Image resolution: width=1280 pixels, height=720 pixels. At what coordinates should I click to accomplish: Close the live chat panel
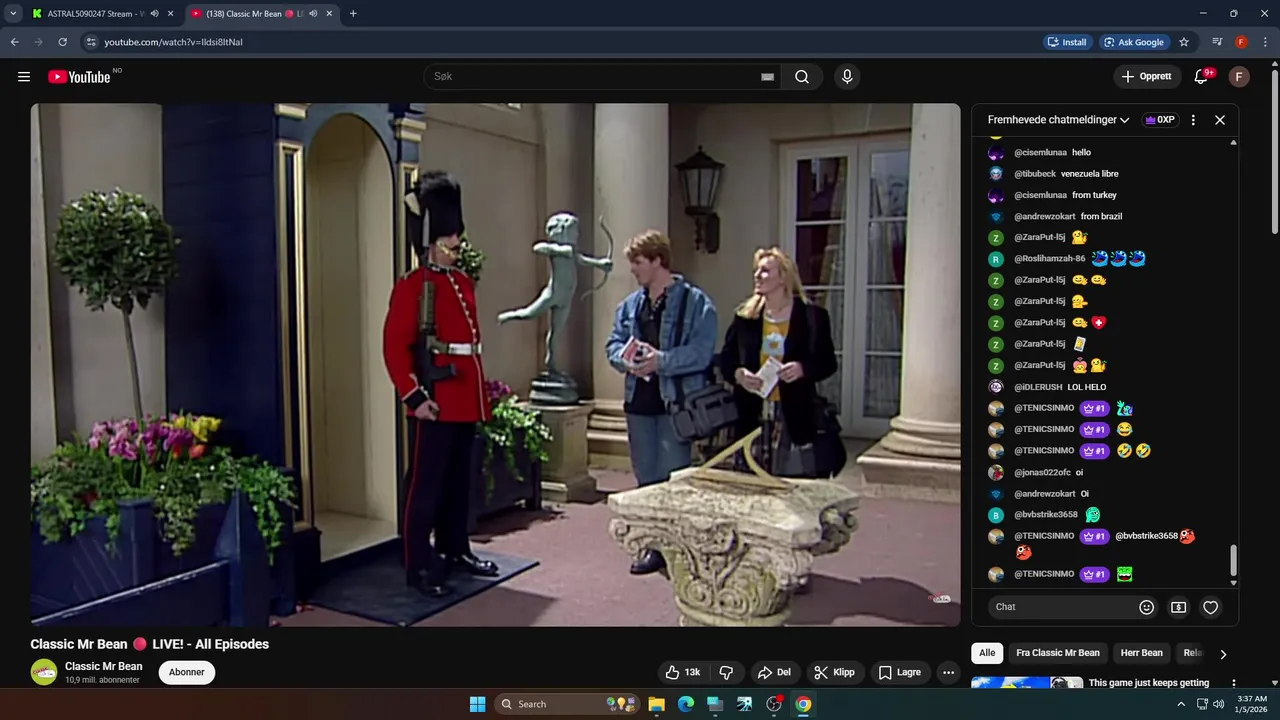point(1220,120)
